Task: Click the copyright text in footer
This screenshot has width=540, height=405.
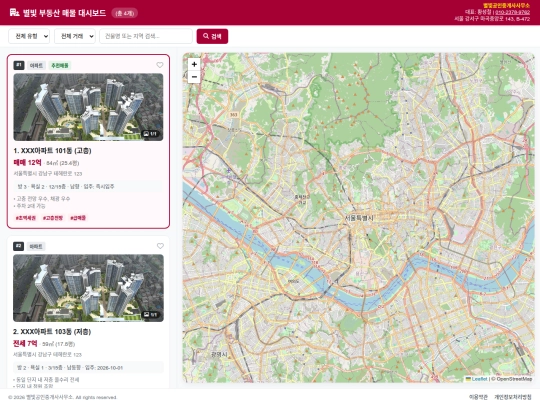Action: 62,397
